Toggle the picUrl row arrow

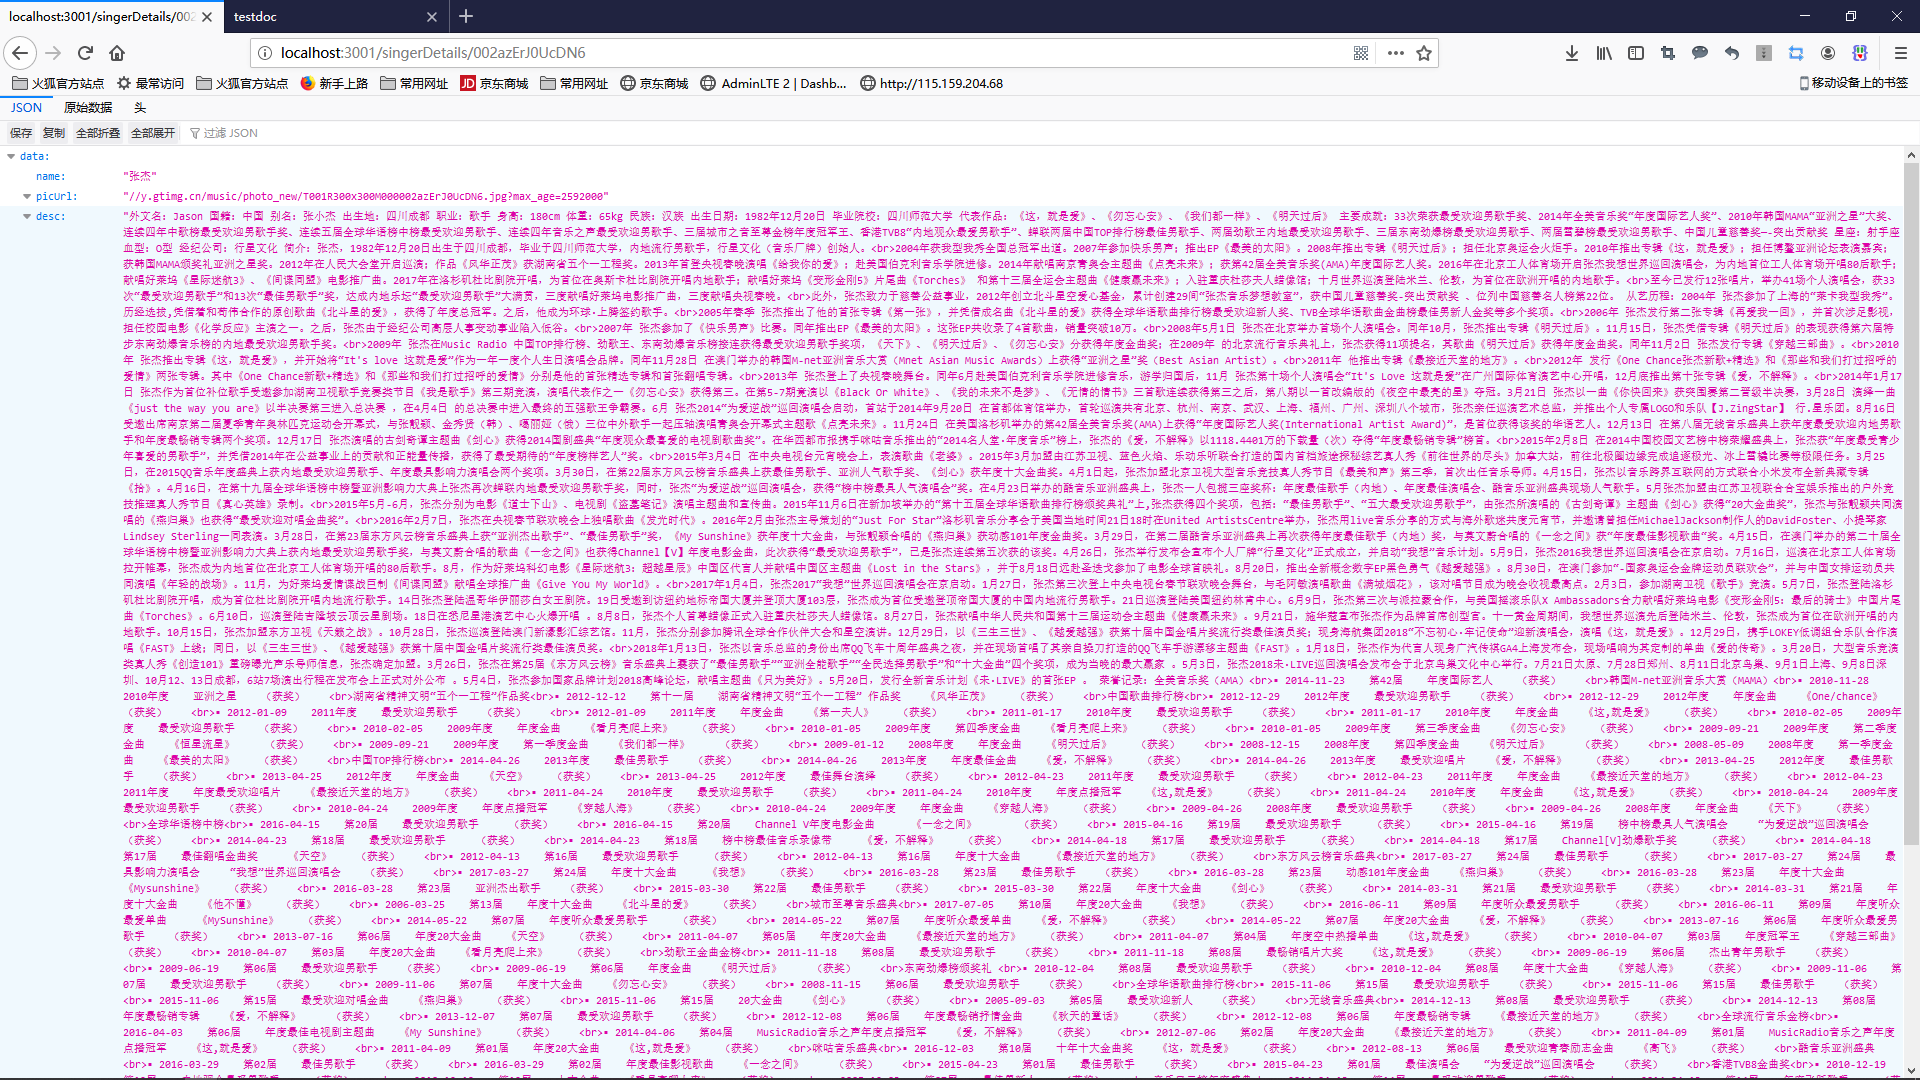27,196
